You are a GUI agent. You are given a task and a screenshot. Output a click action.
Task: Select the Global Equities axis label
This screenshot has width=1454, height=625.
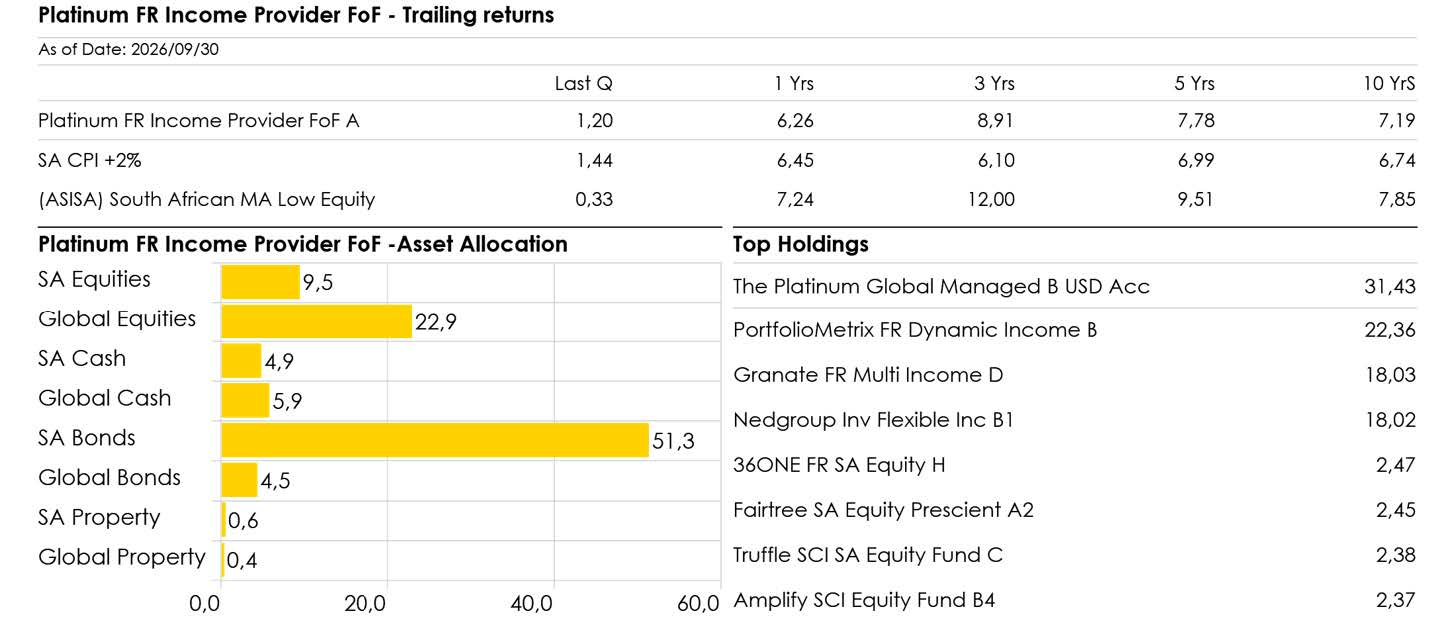click(x=117, y=319)
